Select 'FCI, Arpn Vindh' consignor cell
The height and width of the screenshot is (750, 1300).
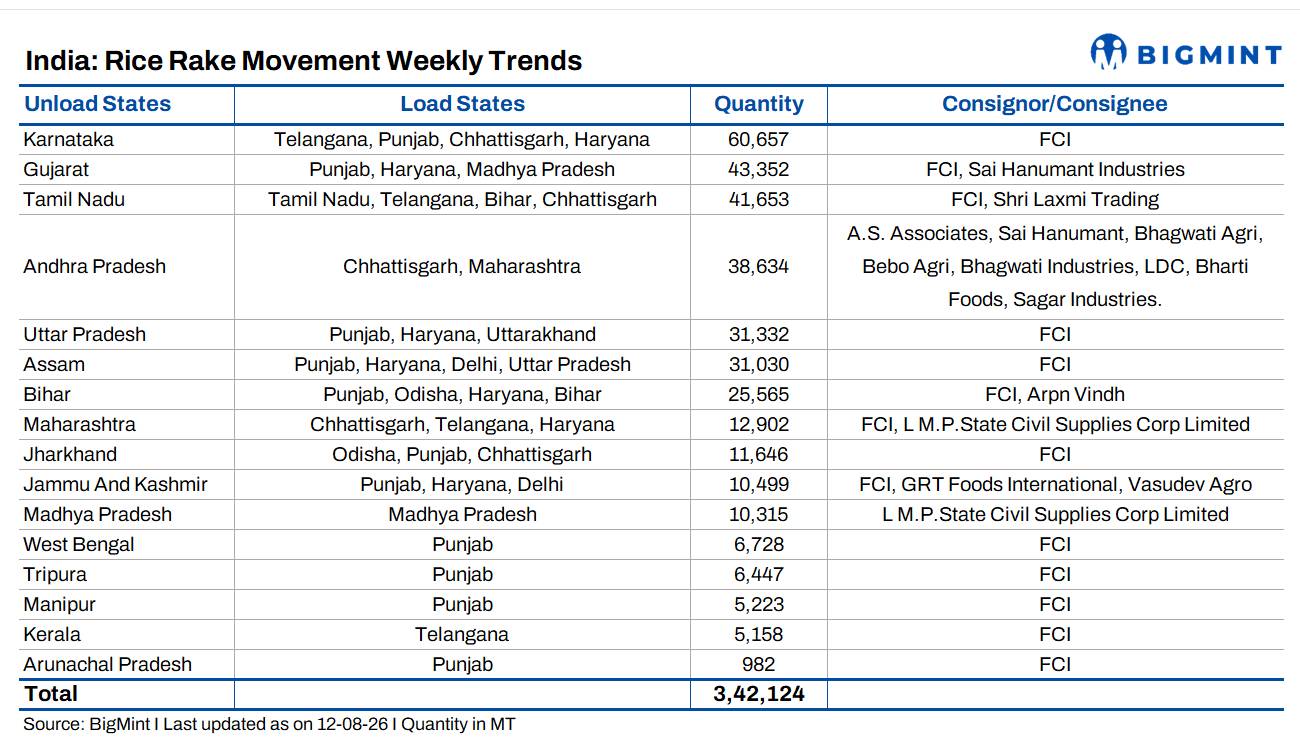tap(1055, 394)
